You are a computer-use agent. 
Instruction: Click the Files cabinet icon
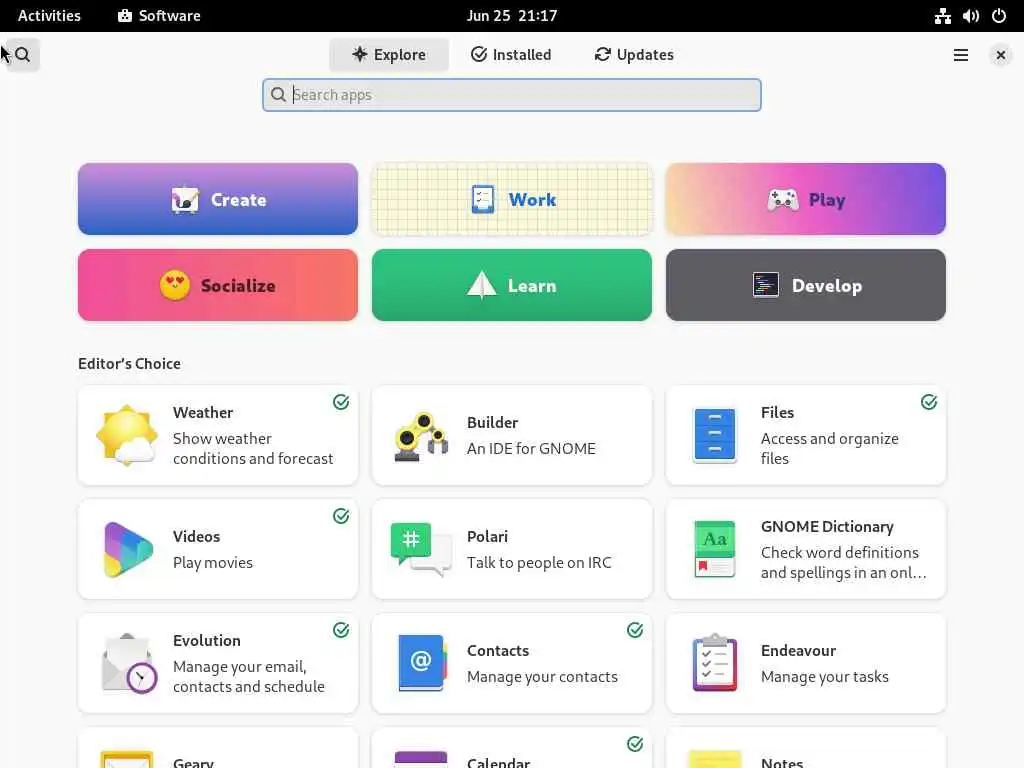[714, 436]
